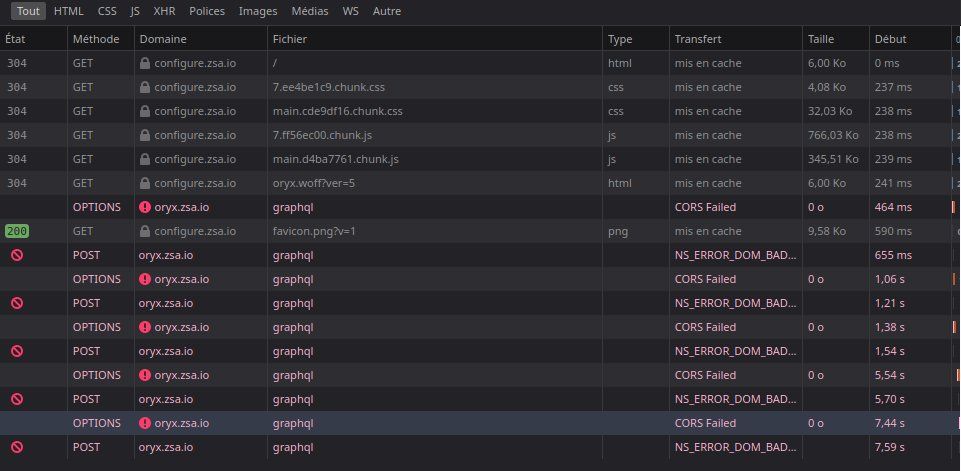This screenshot has height=471, width=961.
Task: Sort requests by Début column
Action: pos(890,39)
